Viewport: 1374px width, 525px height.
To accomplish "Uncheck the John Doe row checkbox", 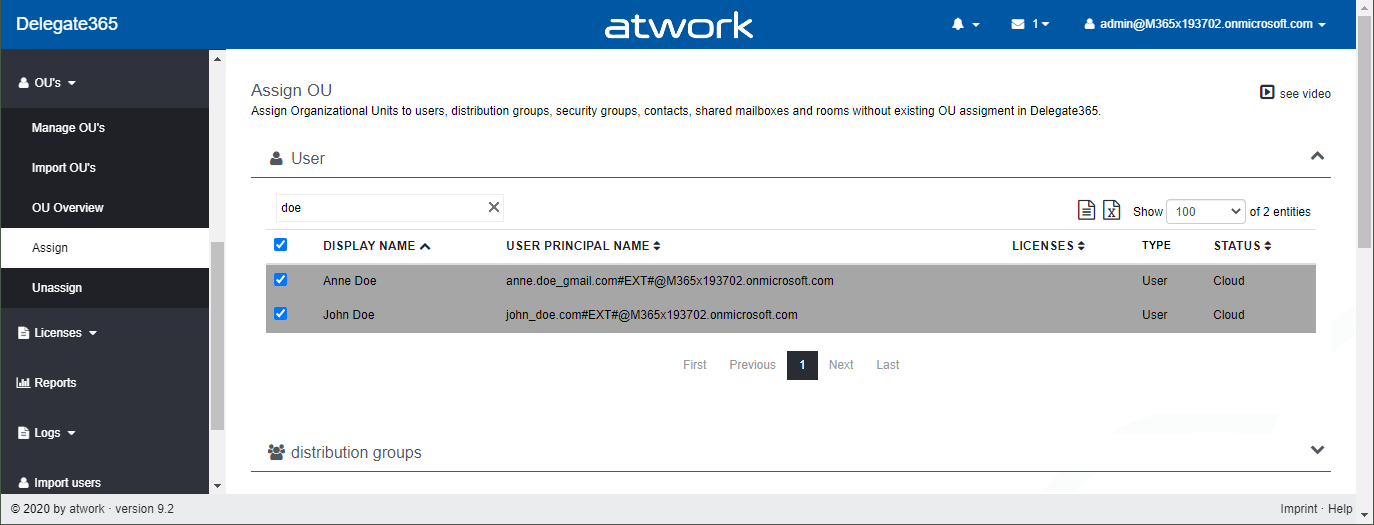I will point(280,314).
